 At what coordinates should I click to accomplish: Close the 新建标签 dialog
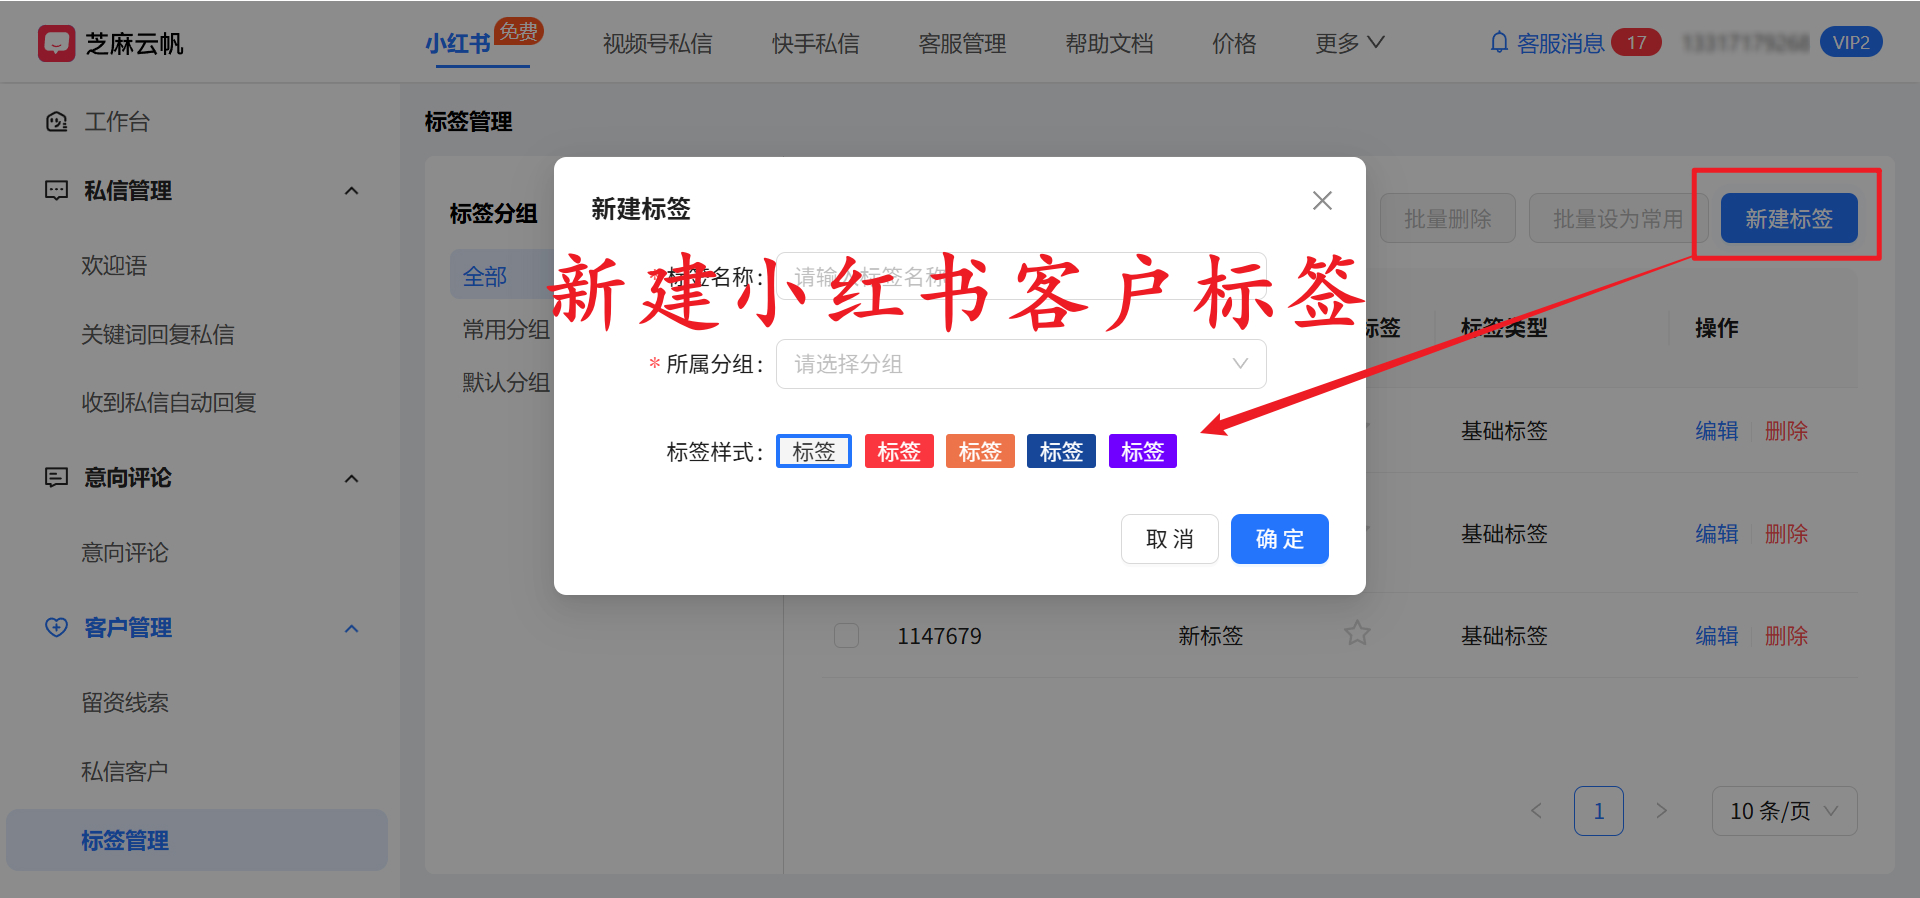pos(1322,201)
